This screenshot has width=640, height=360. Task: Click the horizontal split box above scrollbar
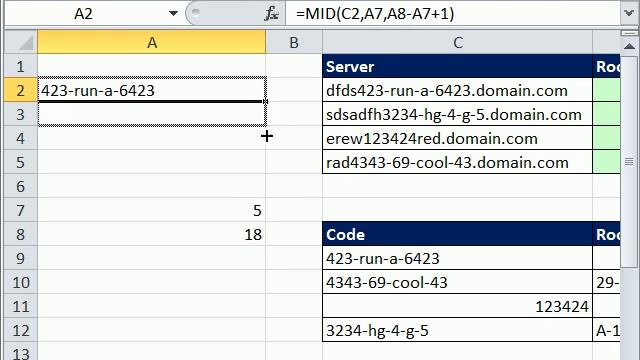[x=629, y=33]
